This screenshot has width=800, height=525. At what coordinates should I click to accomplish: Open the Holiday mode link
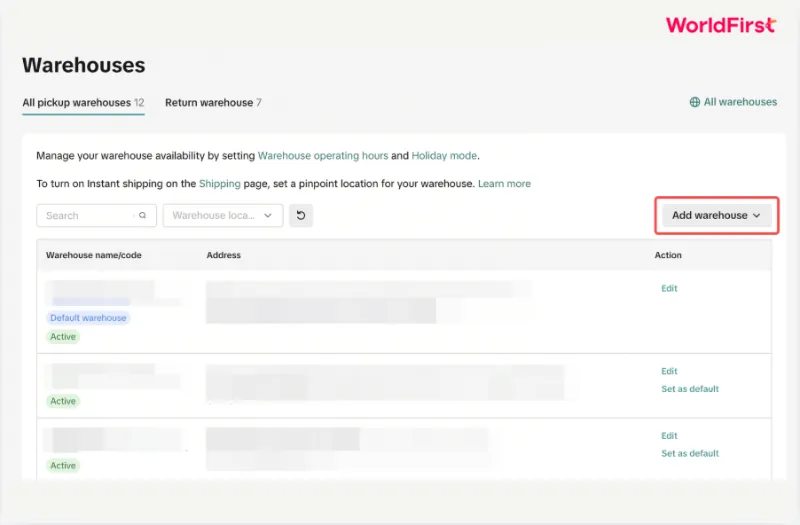pyautogui.click(x=444, y=156)
